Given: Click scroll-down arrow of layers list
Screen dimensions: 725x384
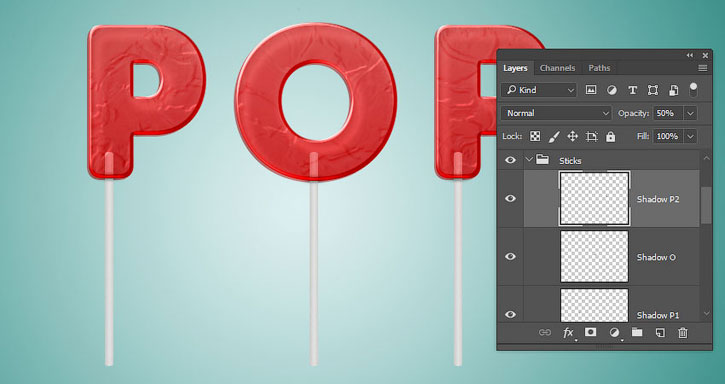Looking at the screenshot, I should click(x=706, y=314).
